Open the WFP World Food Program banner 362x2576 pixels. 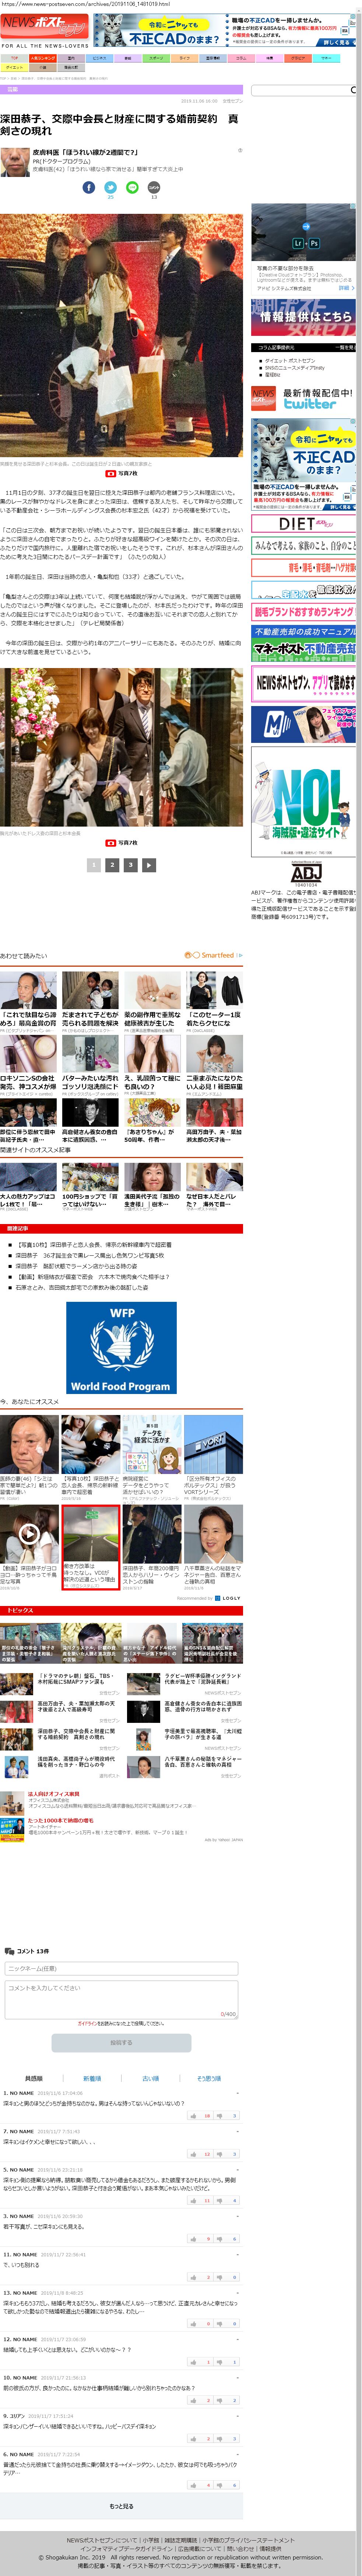121,1347
